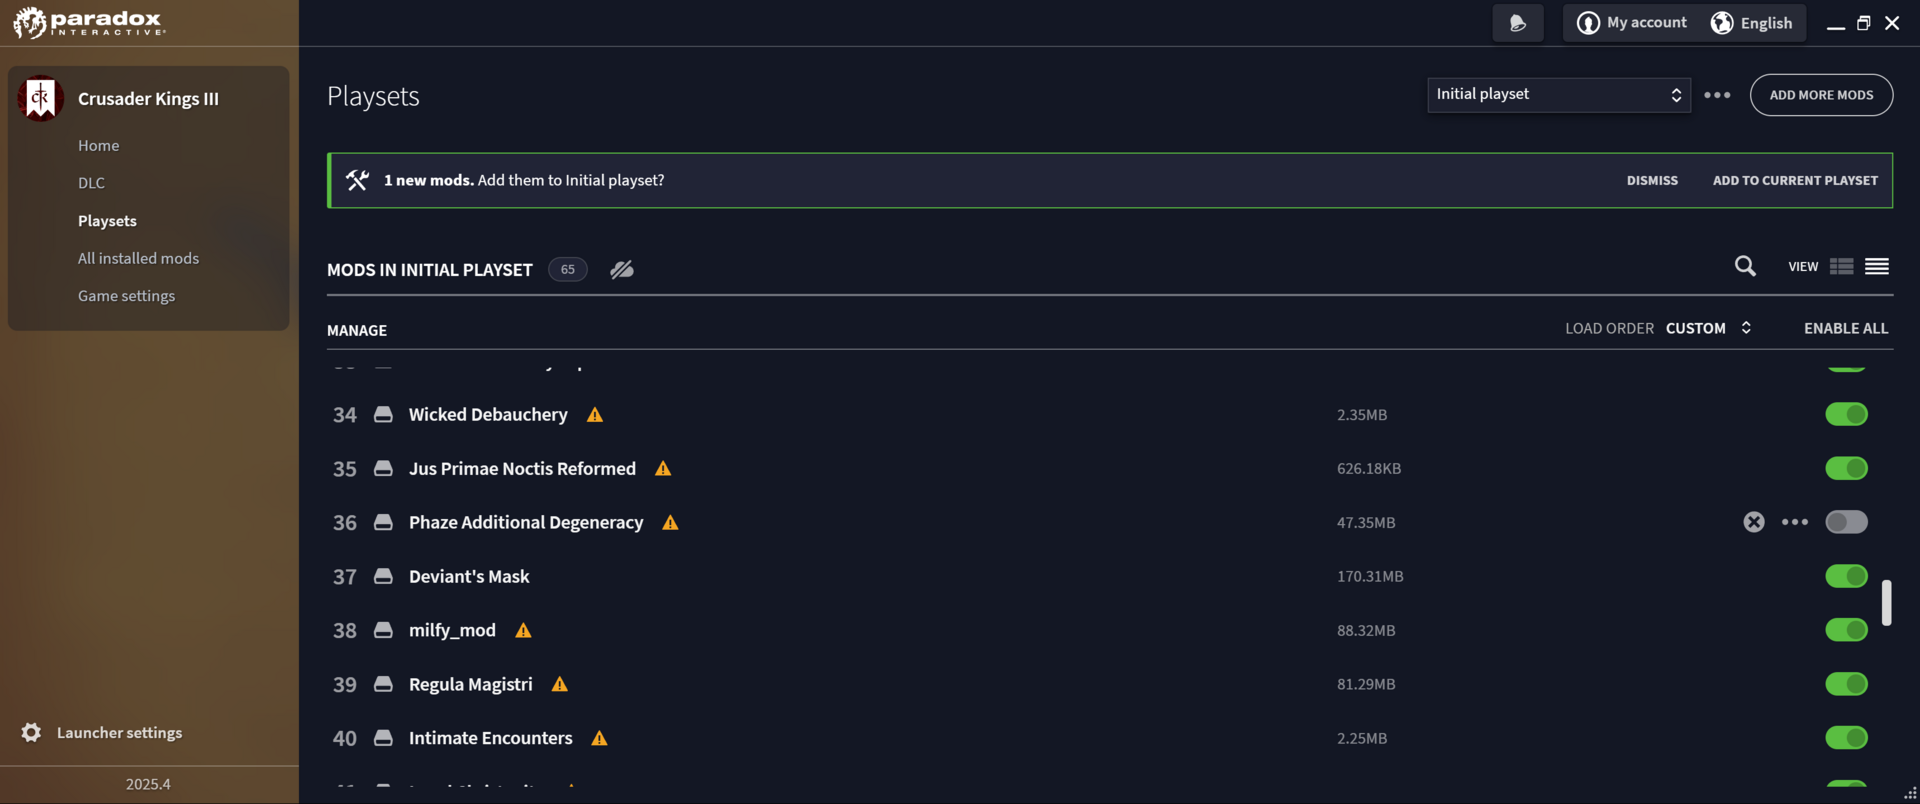Click Add To Current Playset

point(1795,181)
